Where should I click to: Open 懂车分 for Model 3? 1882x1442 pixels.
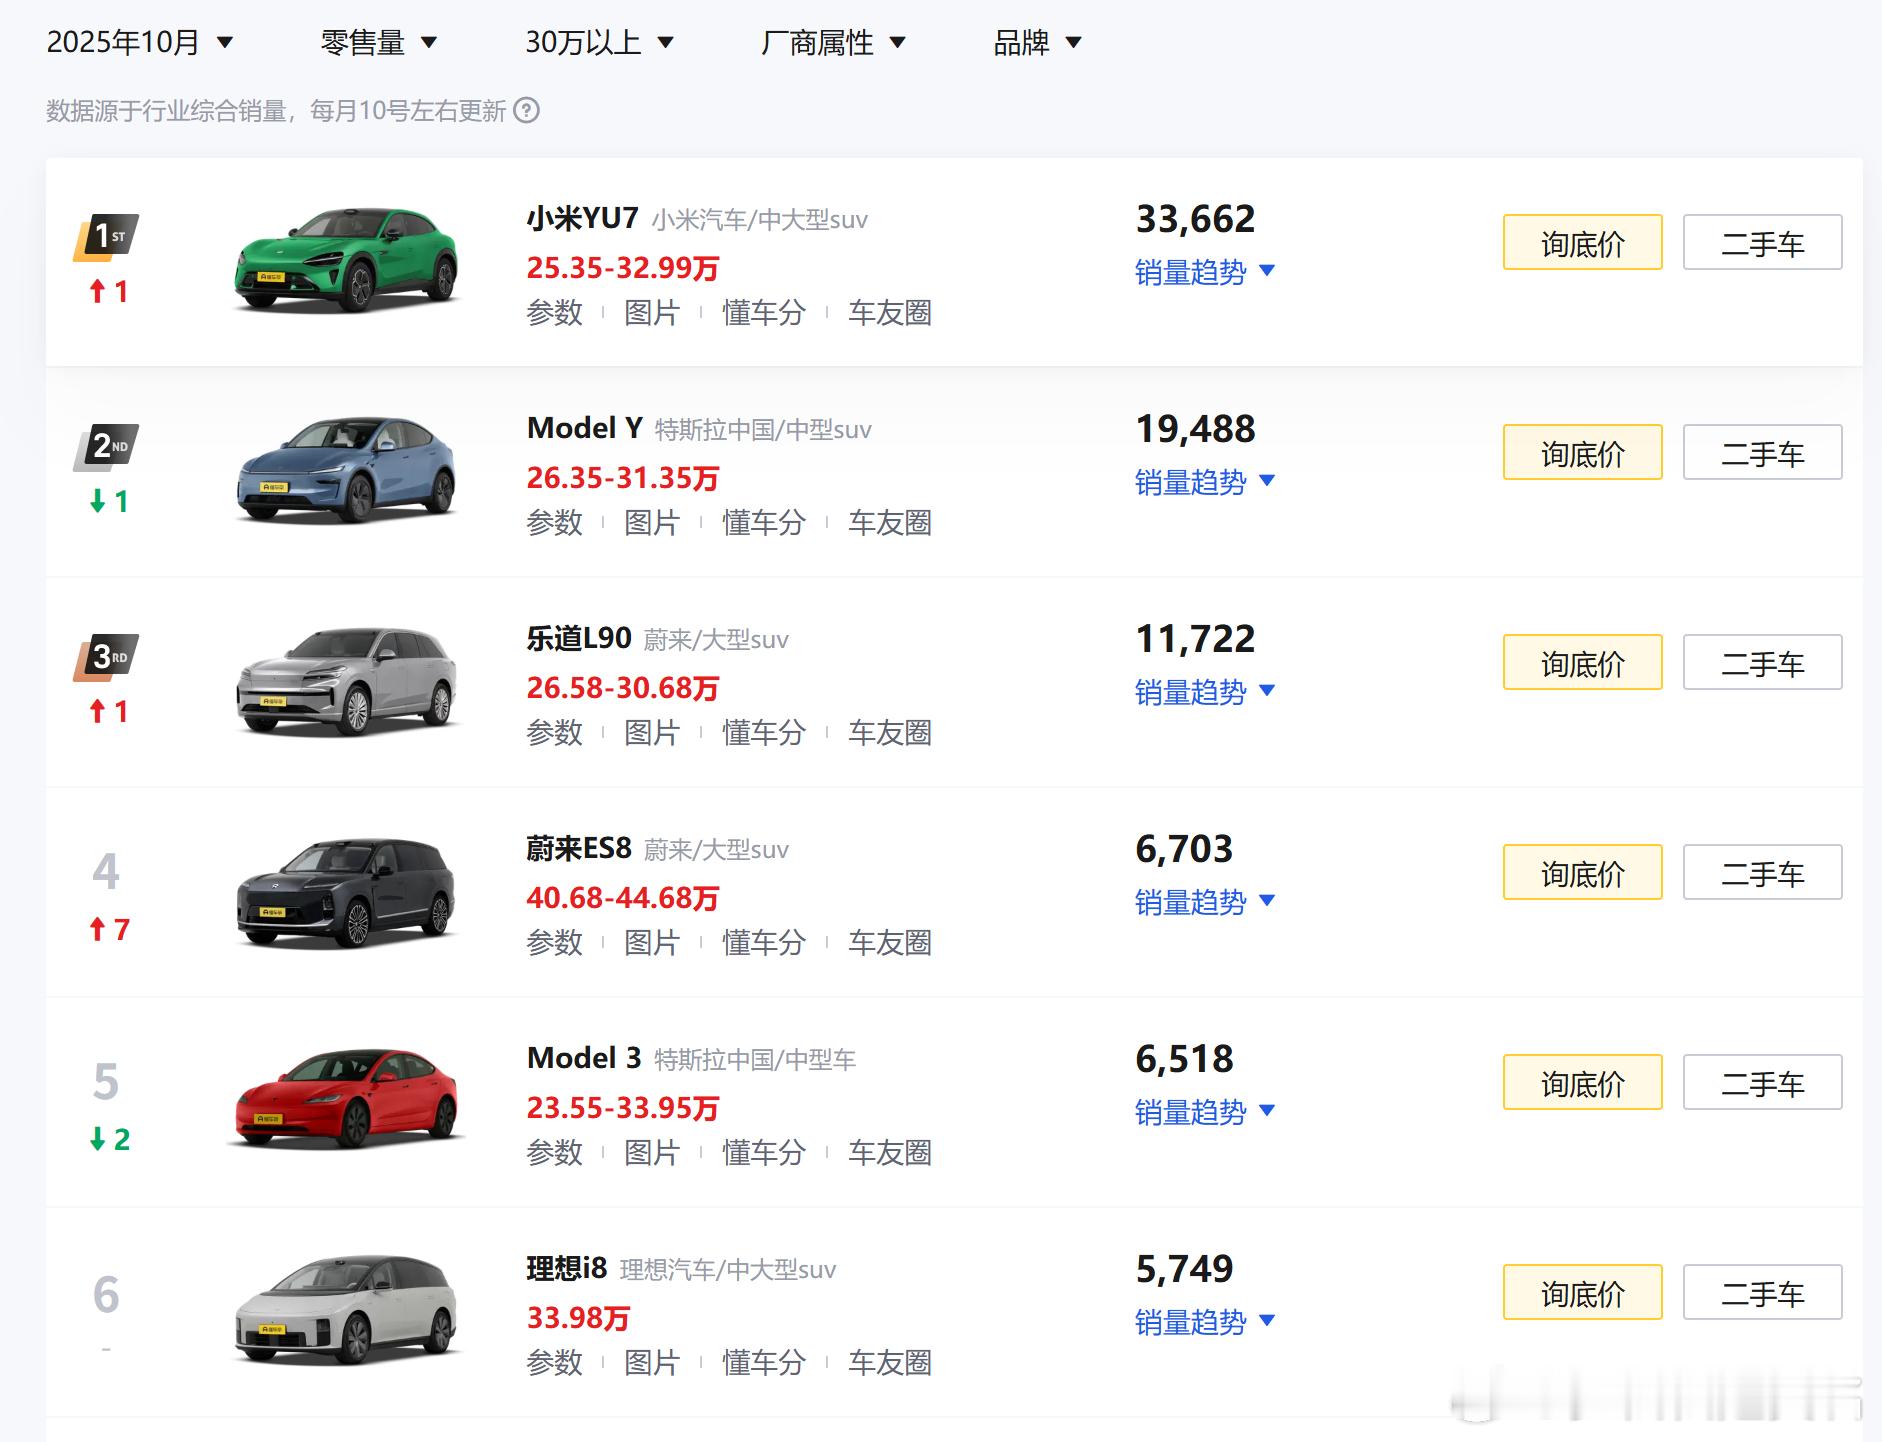point(764,1153)
